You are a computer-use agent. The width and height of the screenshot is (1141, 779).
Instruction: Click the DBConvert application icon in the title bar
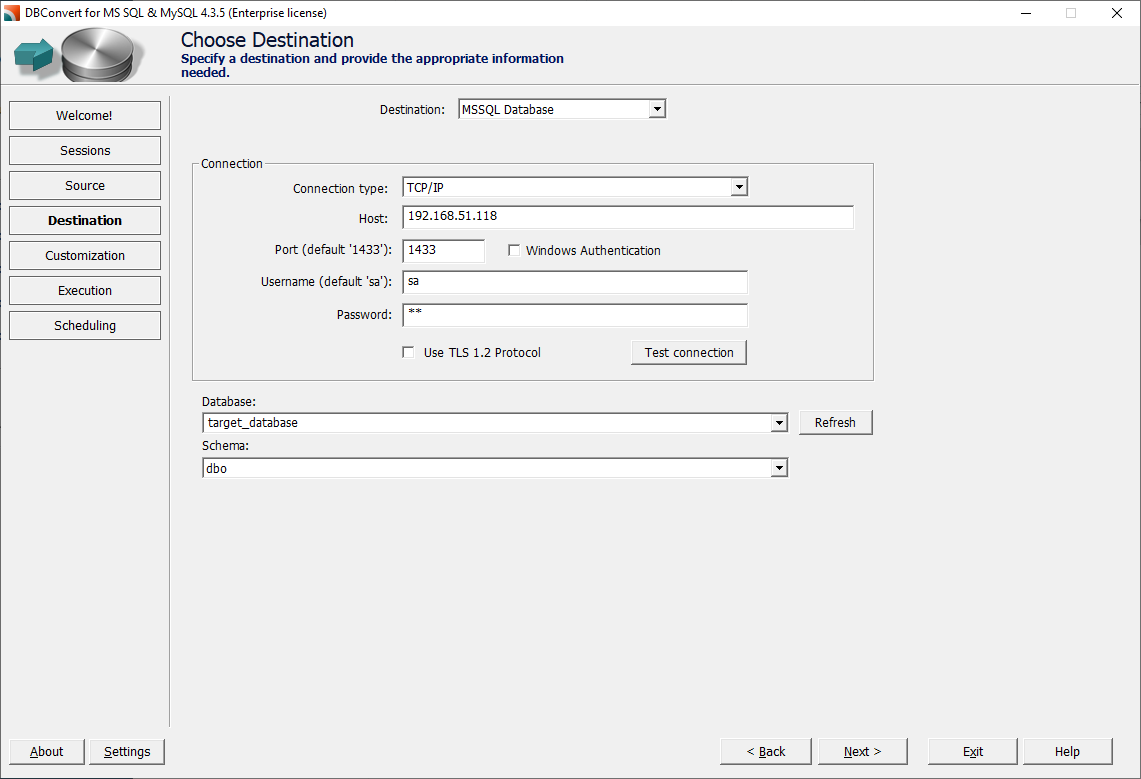click(11, 12)
